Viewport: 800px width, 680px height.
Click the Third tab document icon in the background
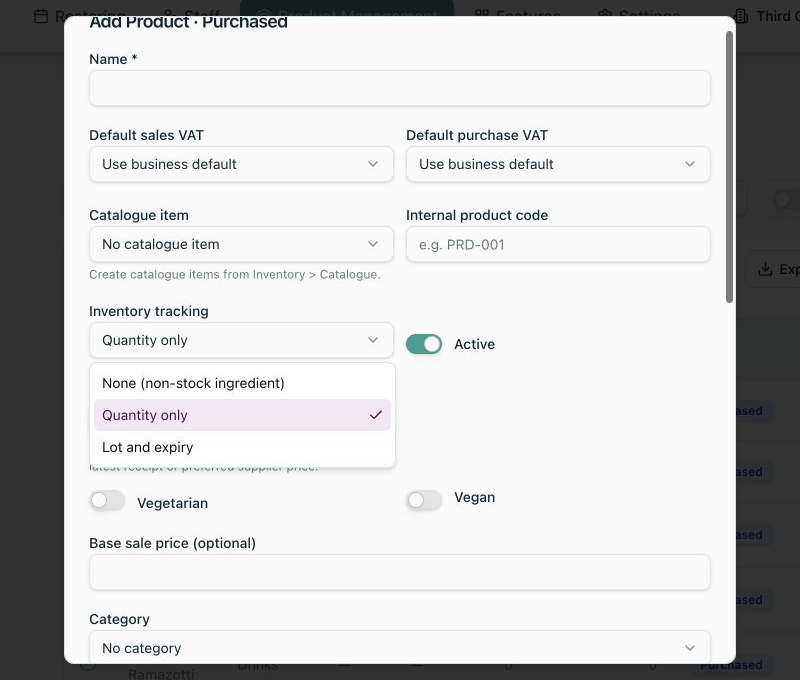[x=741, y=16]
